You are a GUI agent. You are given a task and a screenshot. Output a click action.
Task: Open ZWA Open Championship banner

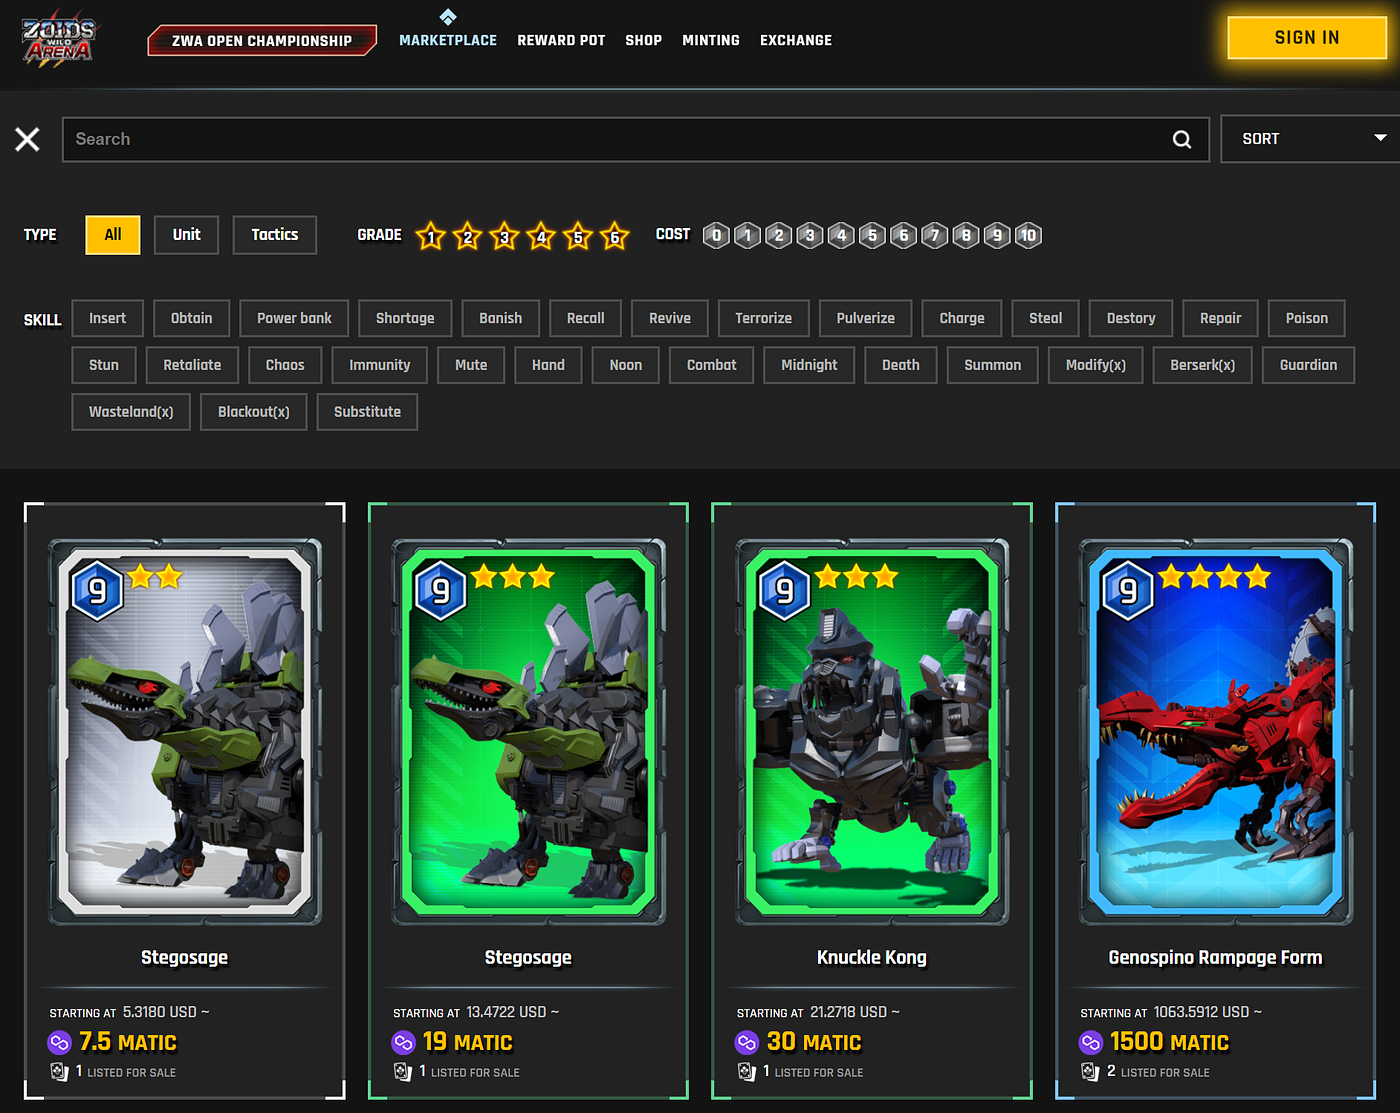pyautogui.click(x=262, y=40)
